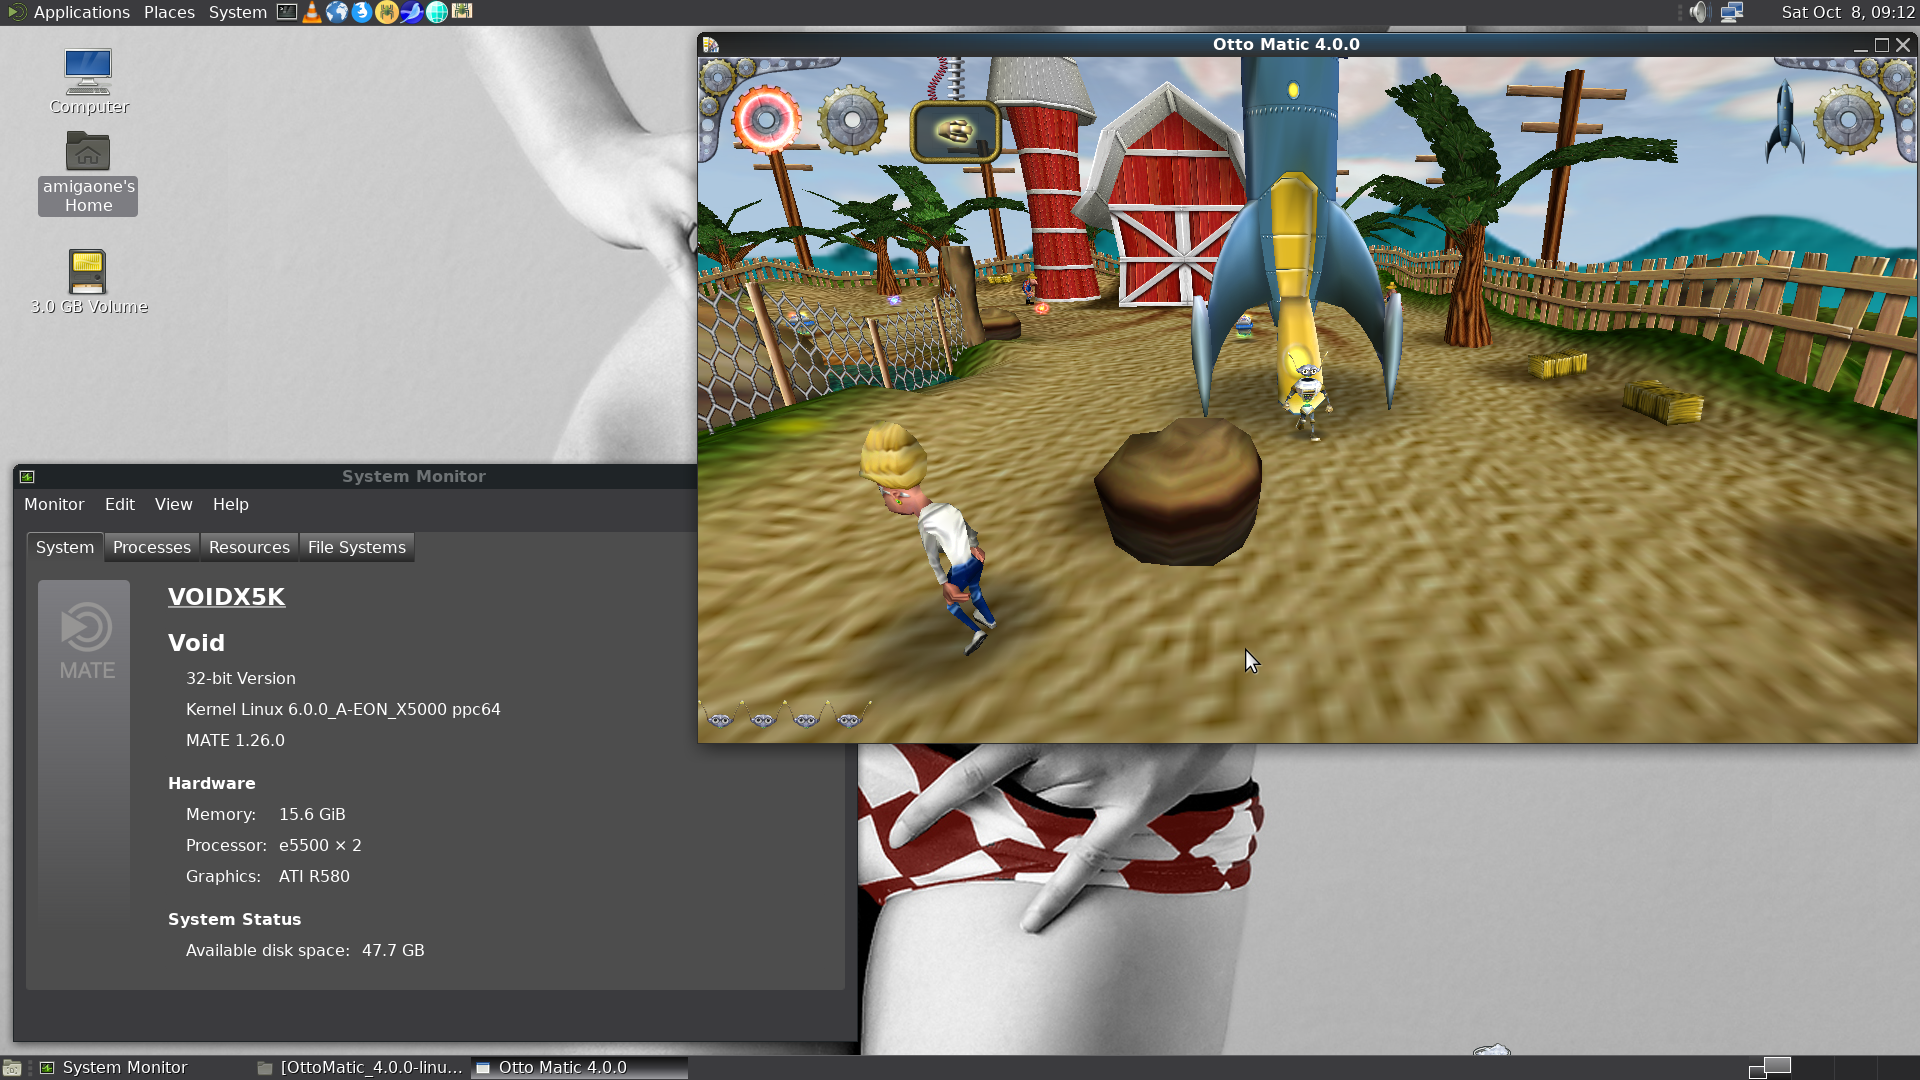
Task: Click the second gear gauge in game HUD
Action: click(852, 120)
